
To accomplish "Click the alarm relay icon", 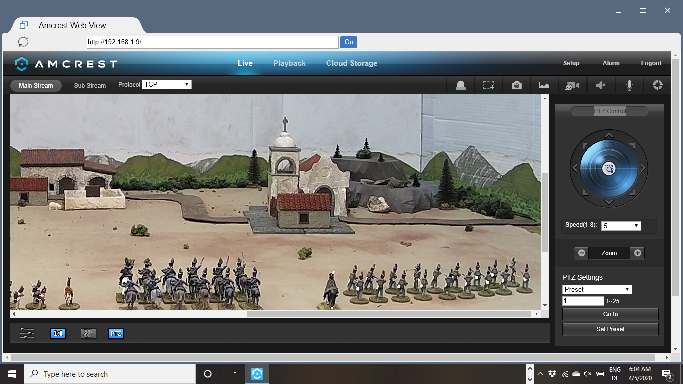I will tap(460, 85).
